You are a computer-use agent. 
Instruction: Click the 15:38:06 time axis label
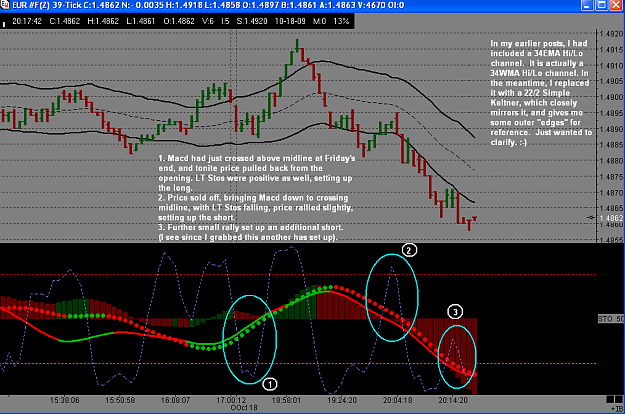[65, 400]
